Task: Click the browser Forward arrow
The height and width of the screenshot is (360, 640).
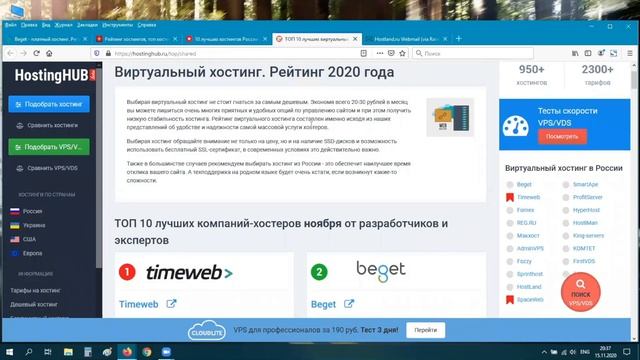Action: 23,53
